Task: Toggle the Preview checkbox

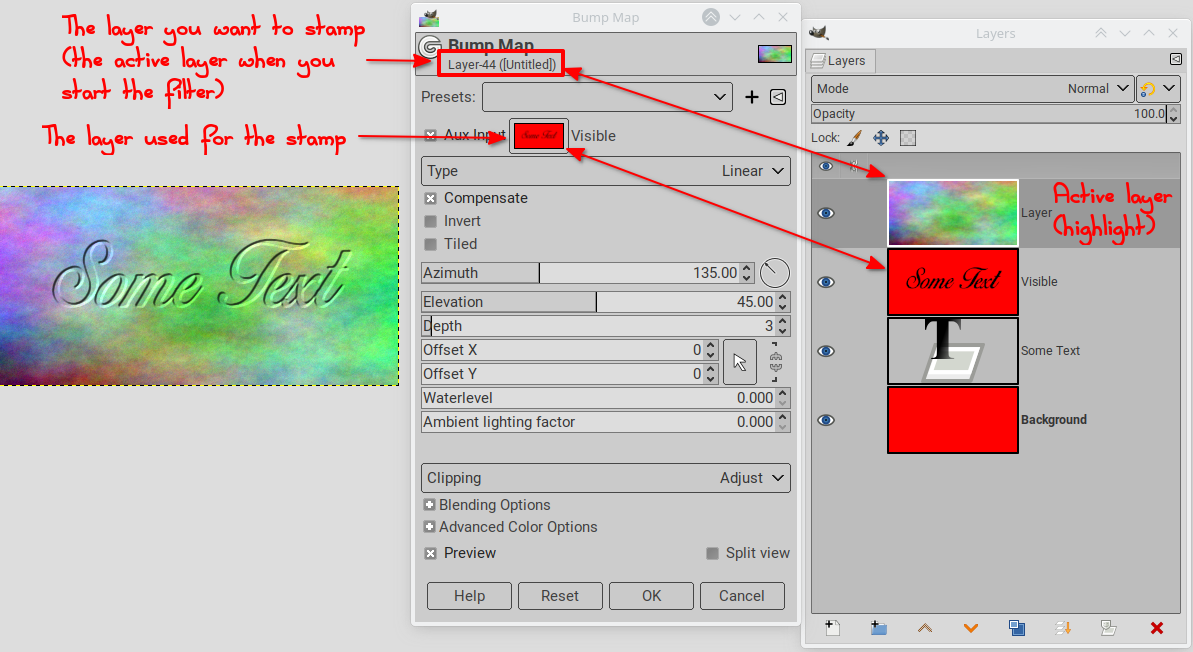Action: coord(431,553)
